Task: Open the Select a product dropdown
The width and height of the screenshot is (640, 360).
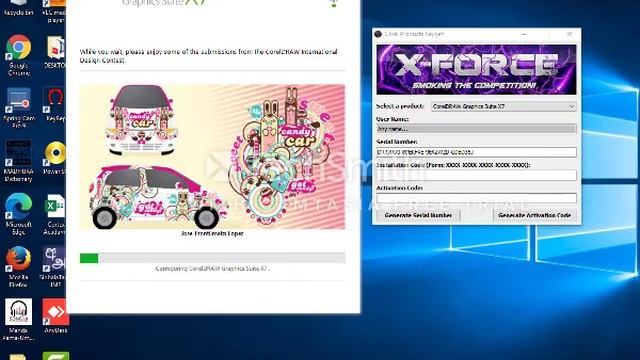Action: pyautogui.click(x=504, y=106)
